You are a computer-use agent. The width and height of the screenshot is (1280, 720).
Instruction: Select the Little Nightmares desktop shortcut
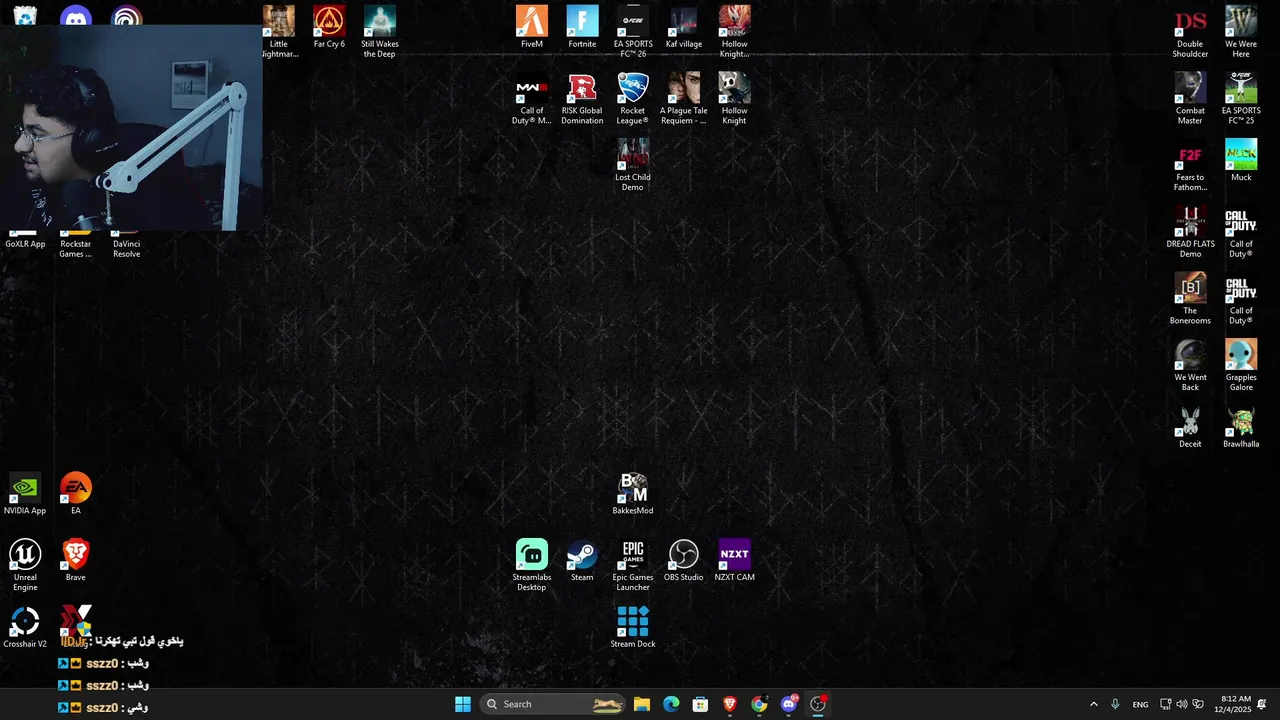pyautogui.click(x=279, y=32)
